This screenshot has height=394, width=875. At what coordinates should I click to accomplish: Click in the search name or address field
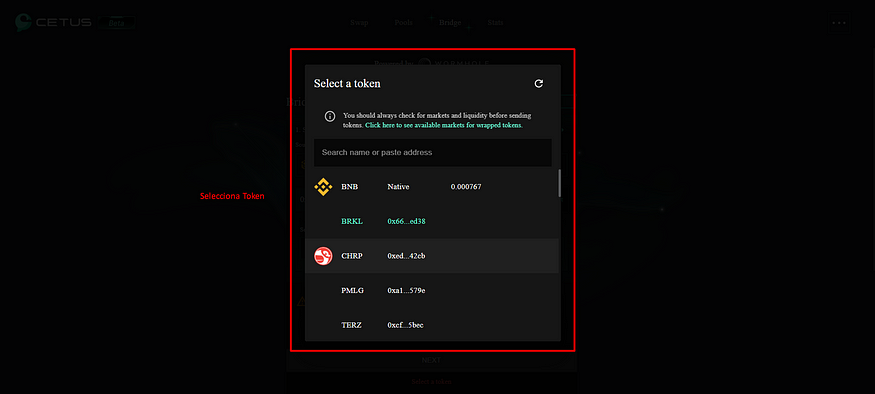click(x=432, y=152)
